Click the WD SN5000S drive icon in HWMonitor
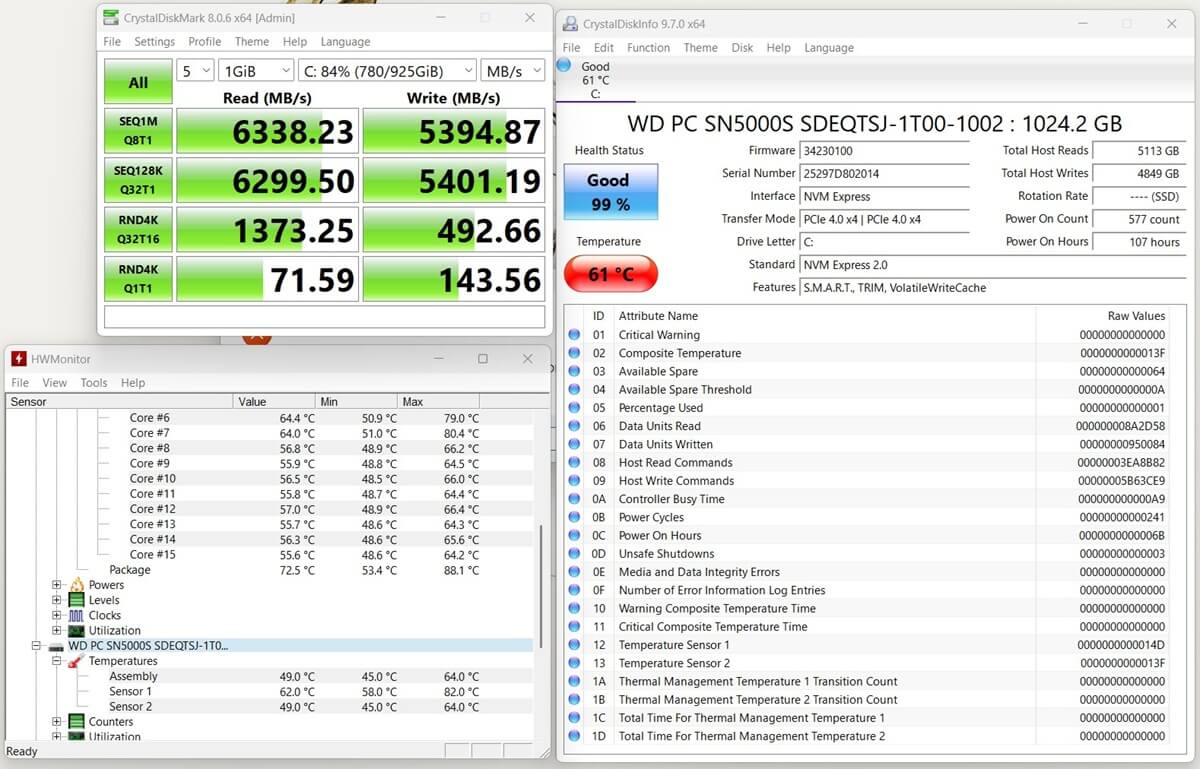The width and height of the screenshot is (1200, 769). (x=56, y=646)
